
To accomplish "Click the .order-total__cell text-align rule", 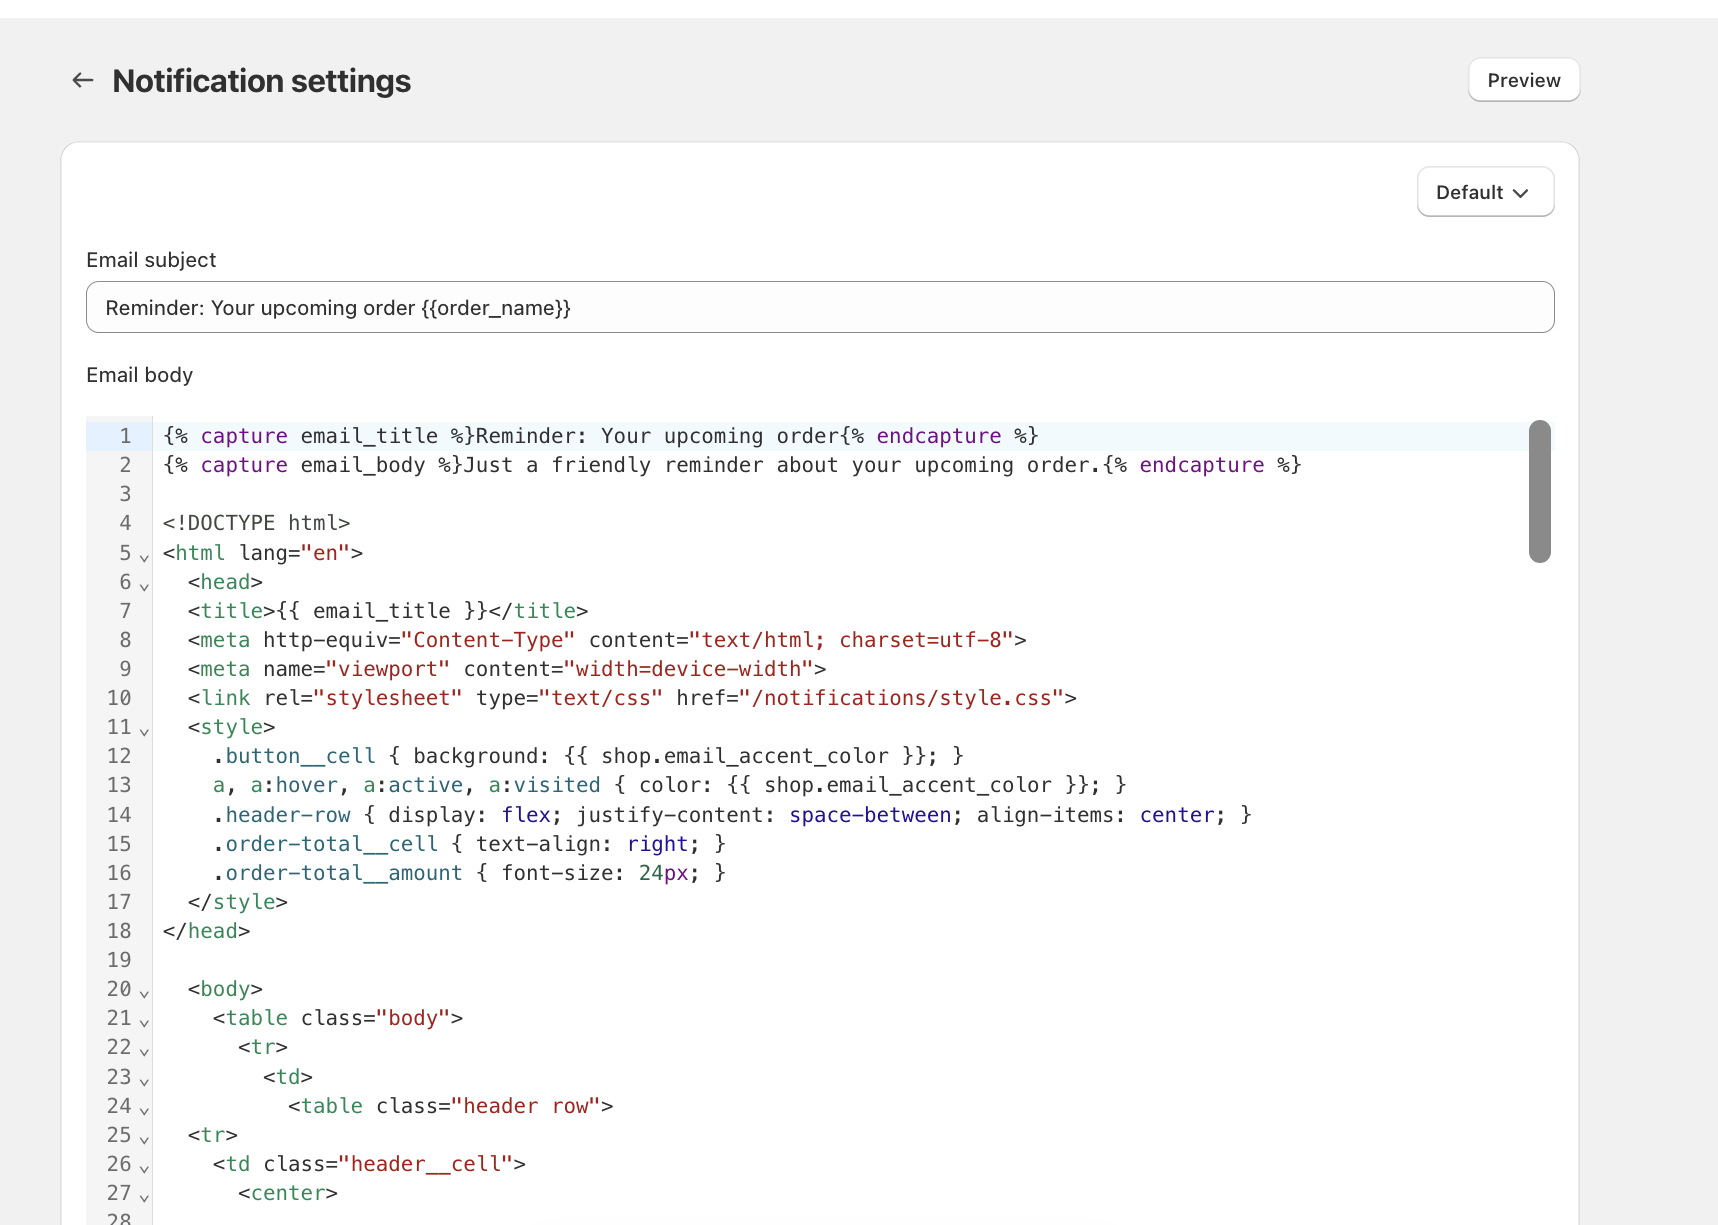I will 469,844.
